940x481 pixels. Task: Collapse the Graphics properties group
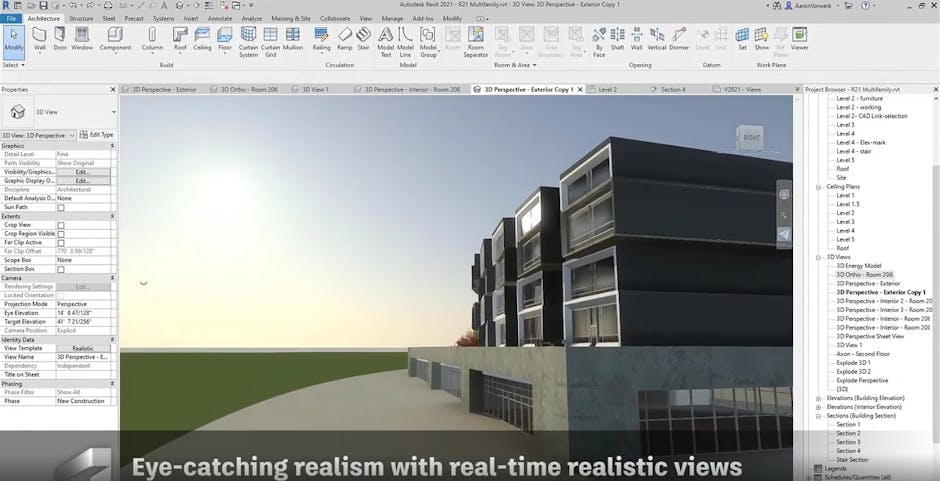pos(113,146)
